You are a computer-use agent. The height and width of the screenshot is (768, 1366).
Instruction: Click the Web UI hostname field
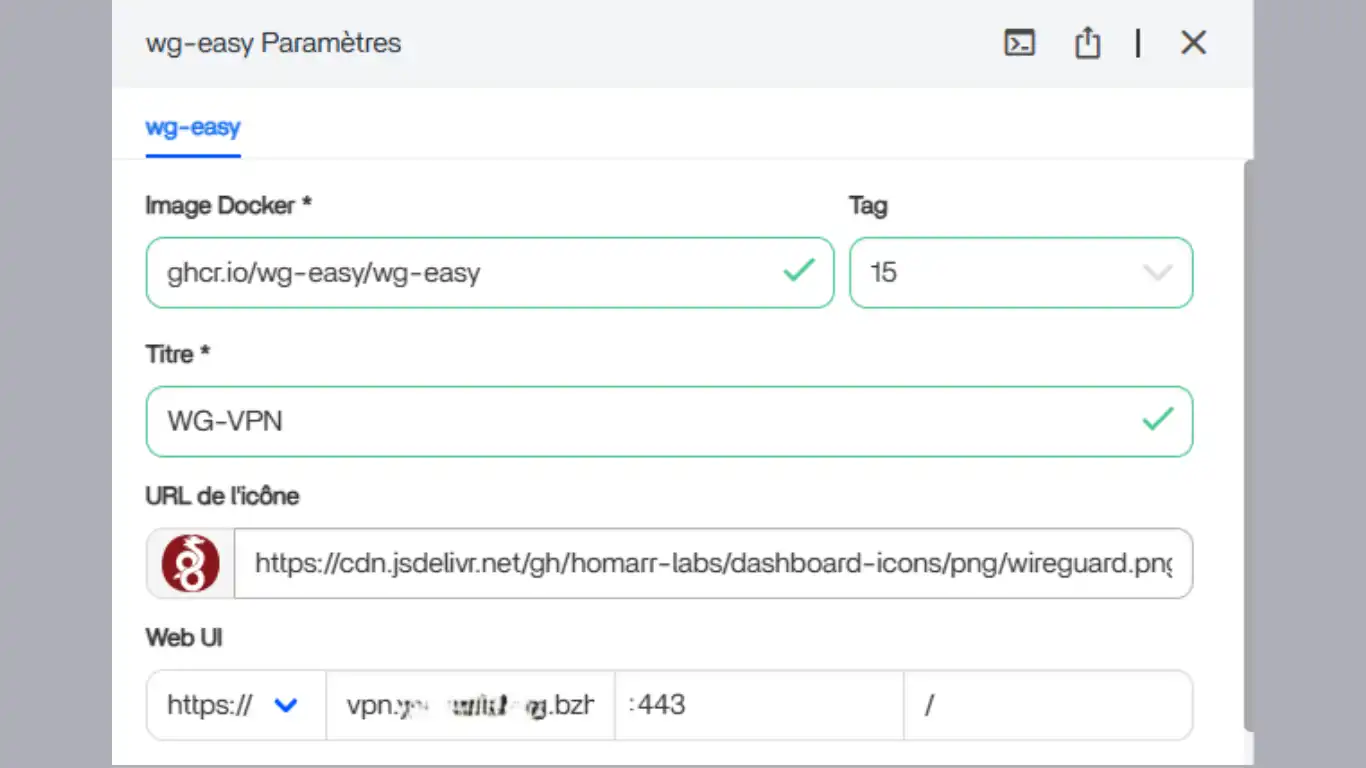pos(470,705)
